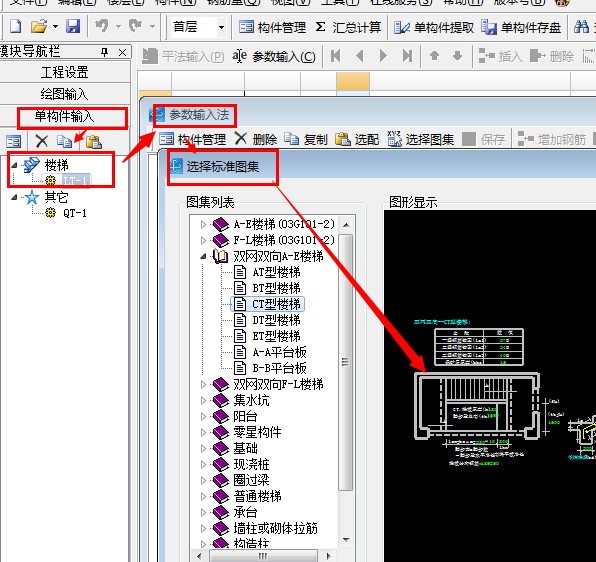Open file using the folder icon
The width and height of the screenshot is (596, 562).
[x=39, y=27]
